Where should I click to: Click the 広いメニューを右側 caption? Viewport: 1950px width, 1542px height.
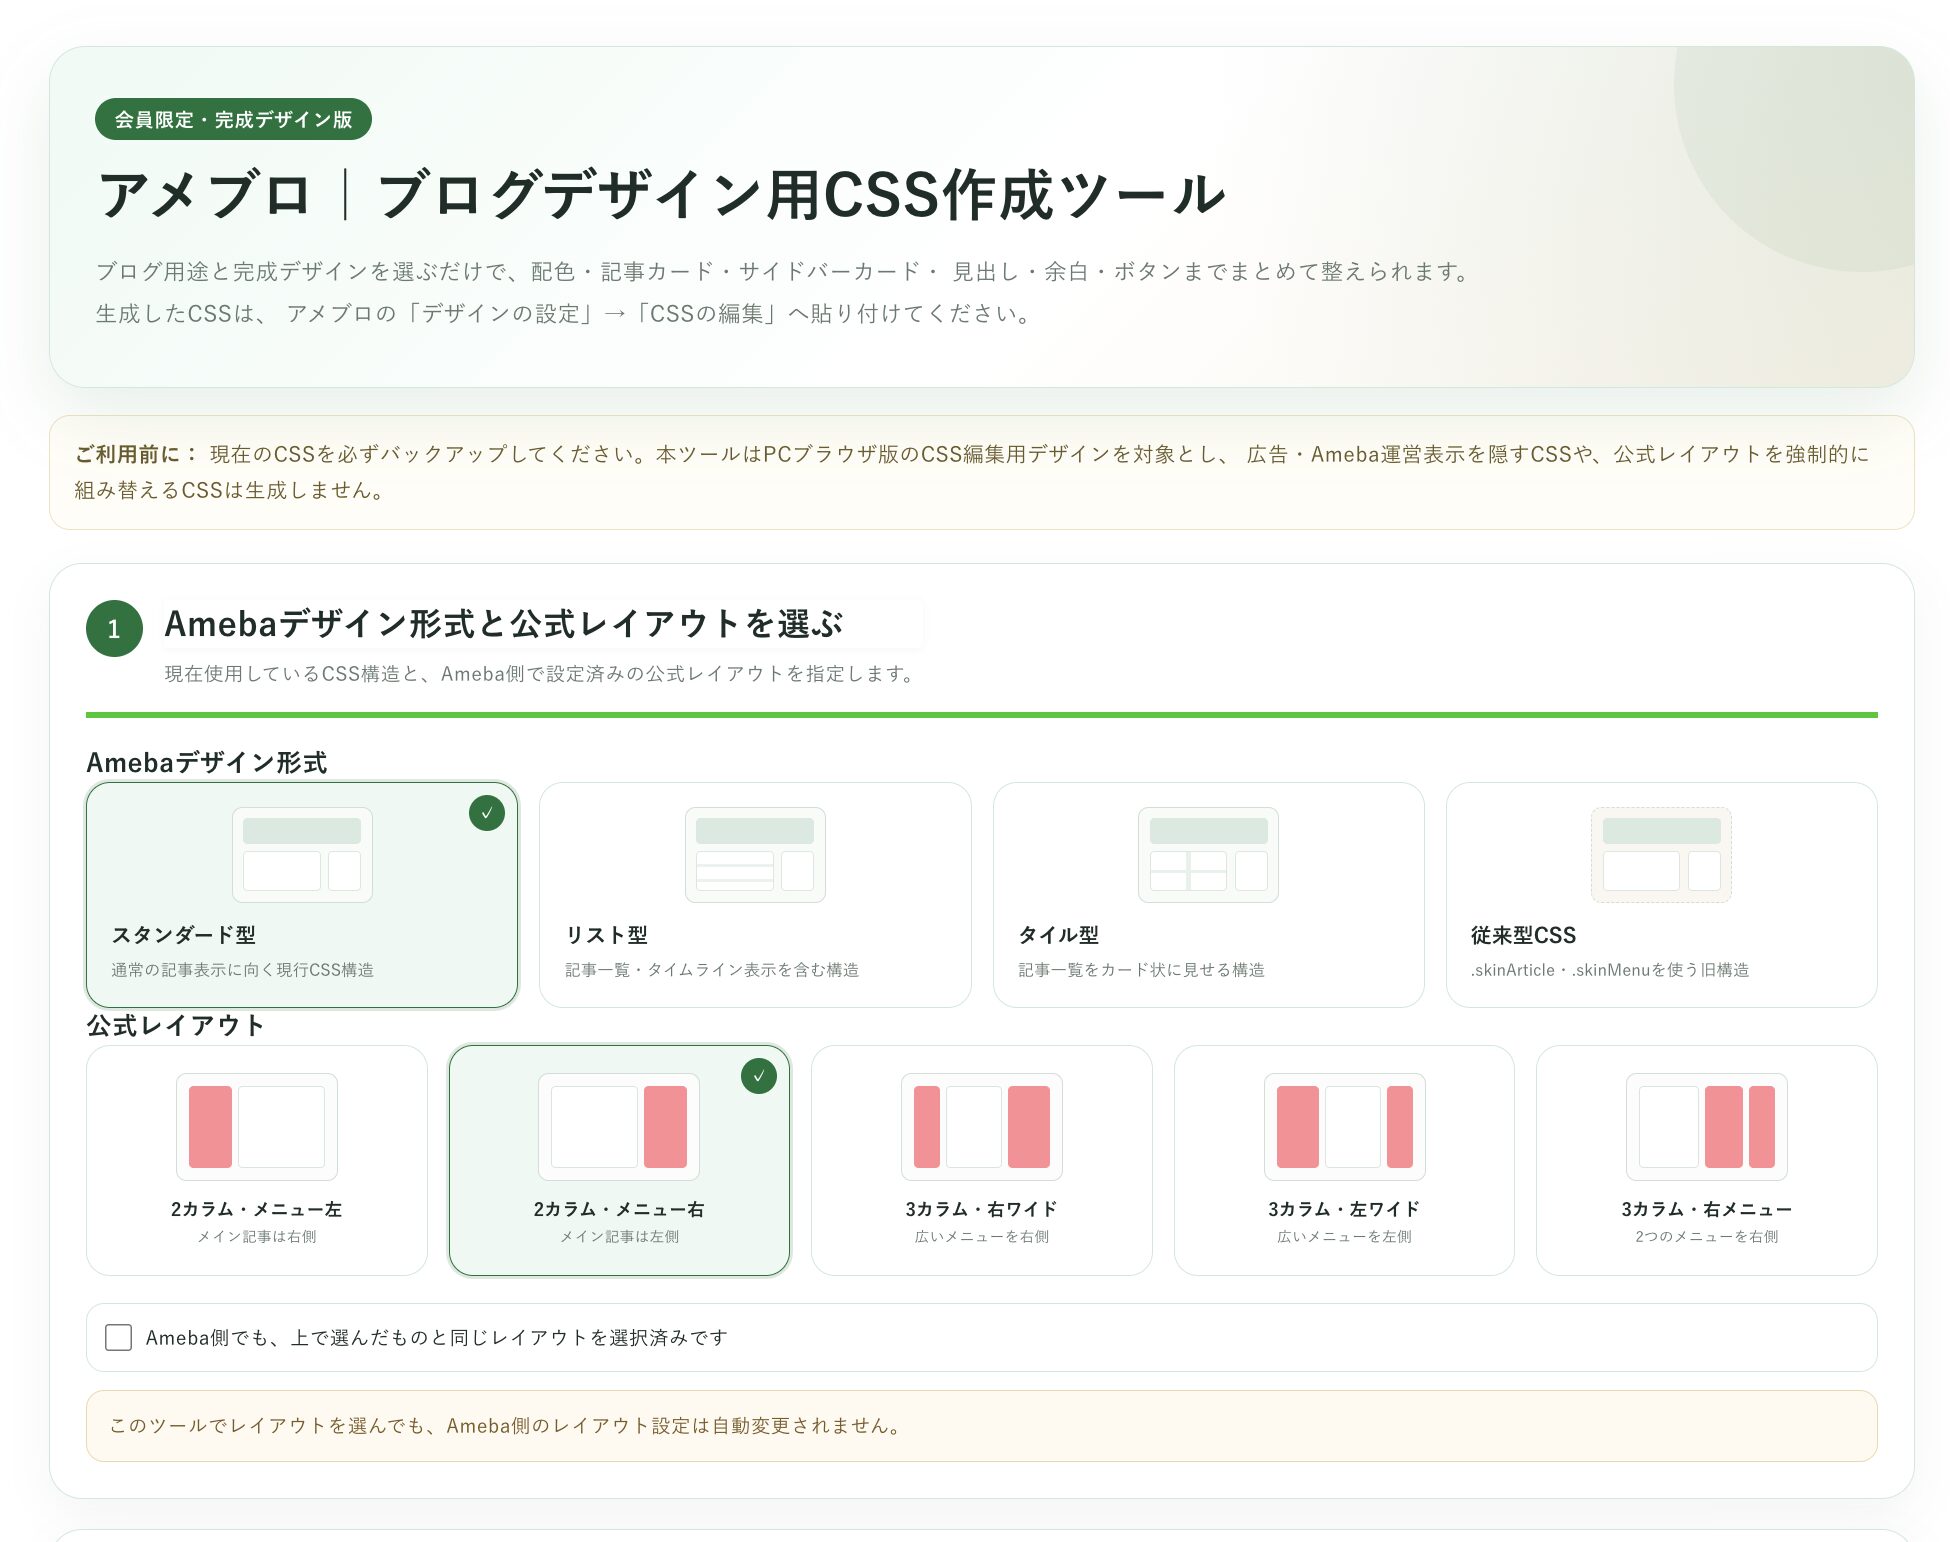click(982, 1237)
